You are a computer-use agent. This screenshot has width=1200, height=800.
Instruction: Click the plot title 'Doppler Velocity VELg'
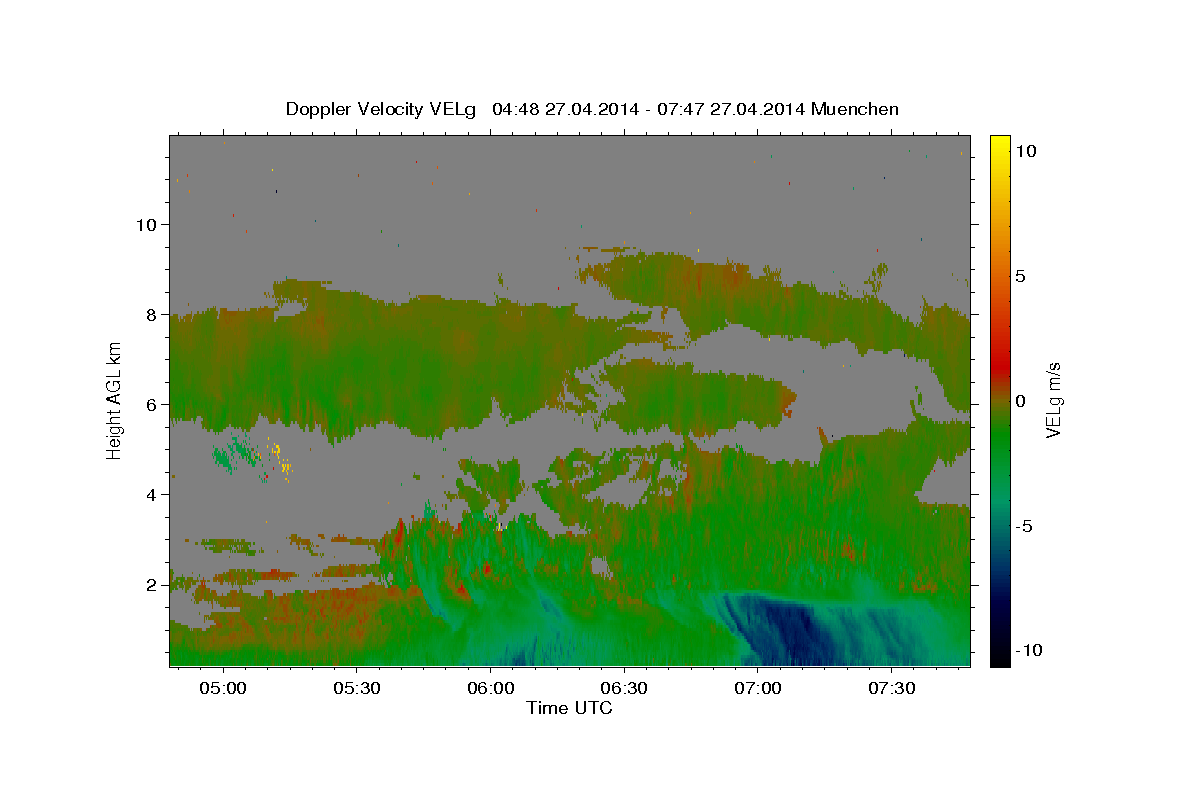pyautogui.click(x=382, y=109)
